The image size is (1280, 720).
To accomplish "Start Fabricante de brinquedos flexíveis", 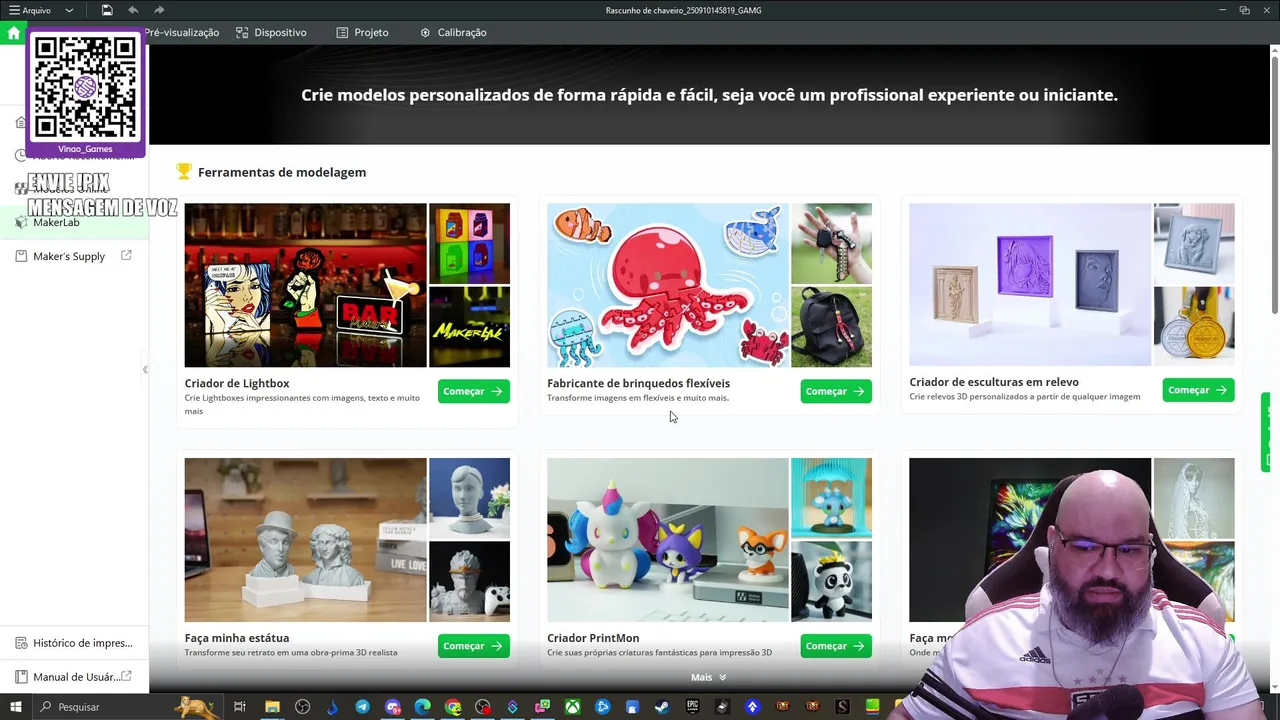I will pos(836,391).
